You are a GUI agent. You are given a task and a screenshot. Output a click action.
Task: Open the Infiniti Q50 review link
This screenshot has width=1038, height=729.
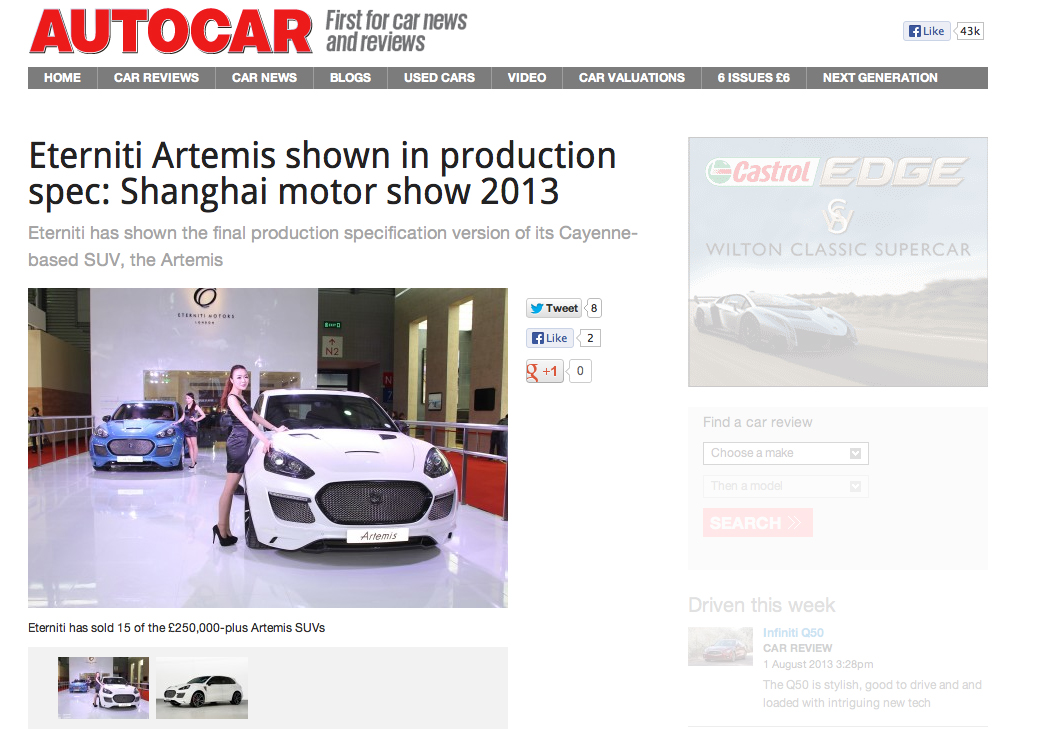[793, 633]
